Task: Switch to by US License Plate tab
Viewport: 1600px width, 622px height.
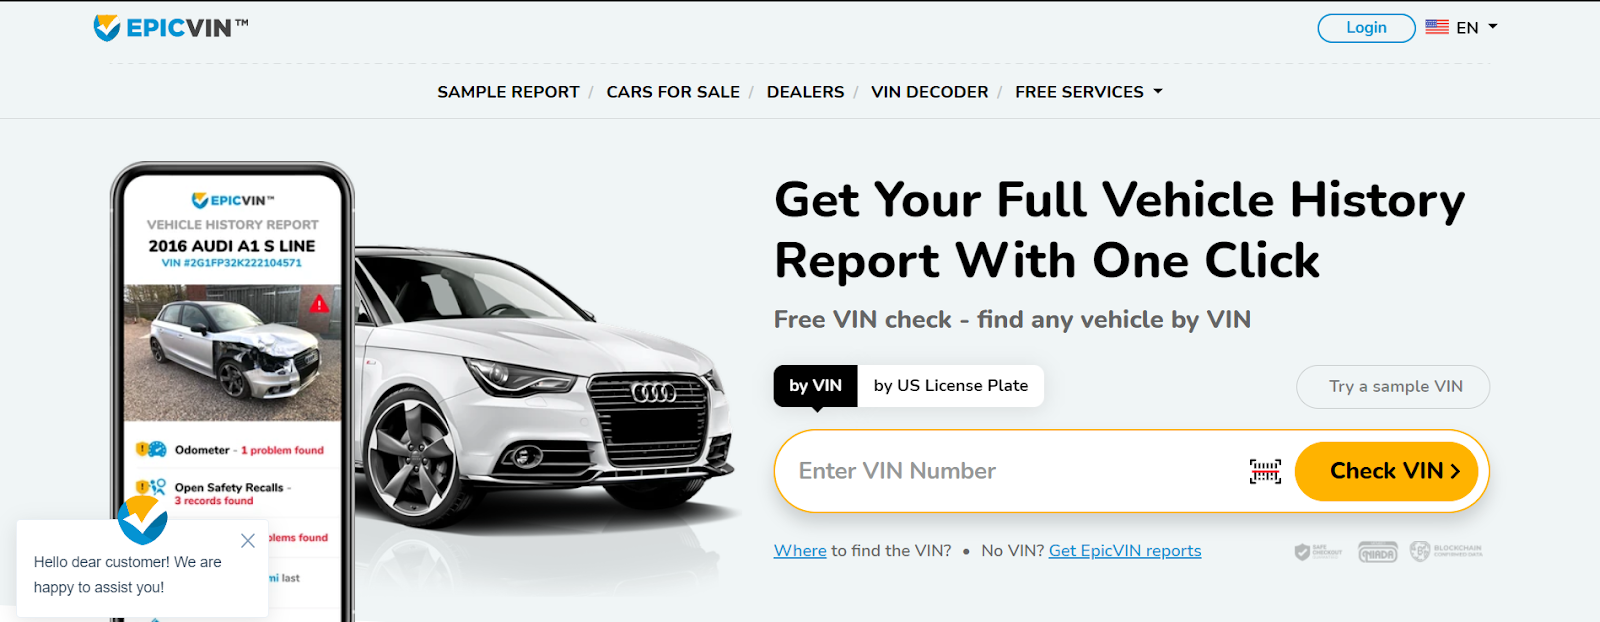Action: (950, 386)
